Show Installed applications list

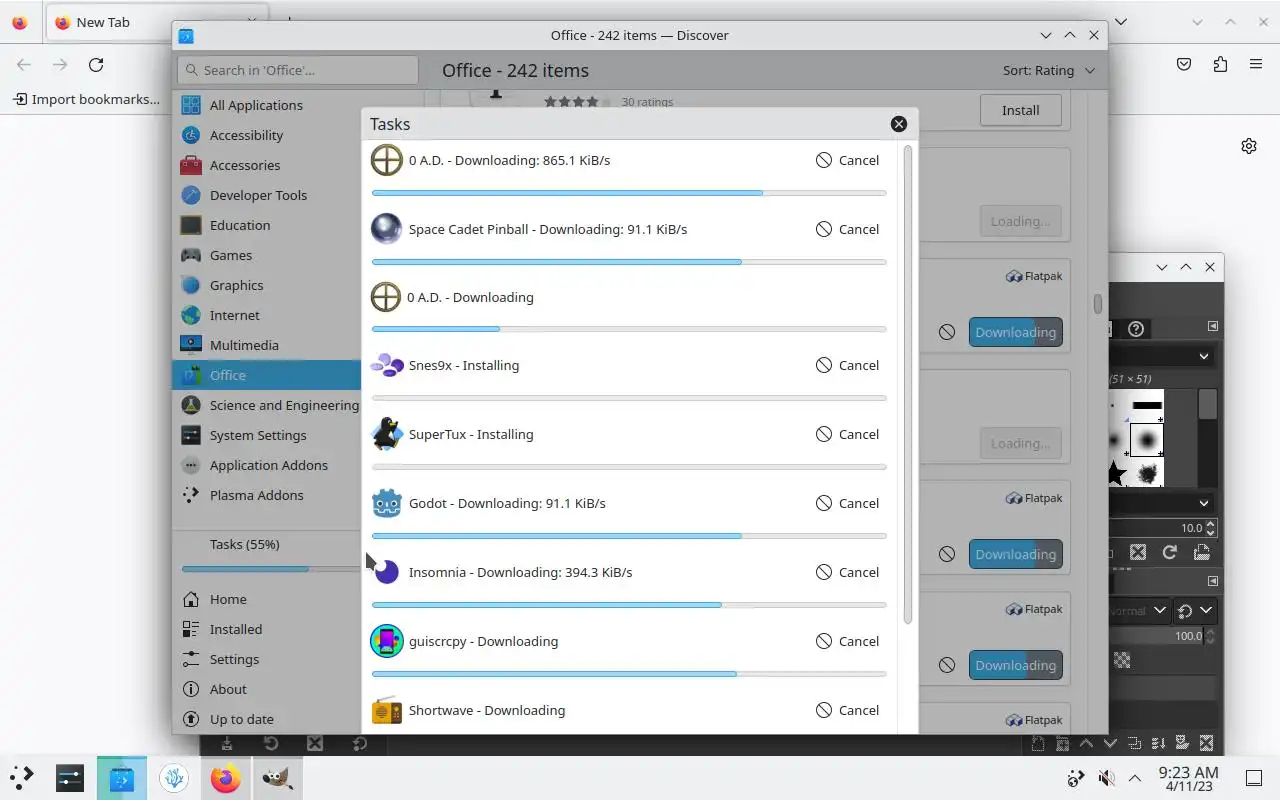(267, 629)
